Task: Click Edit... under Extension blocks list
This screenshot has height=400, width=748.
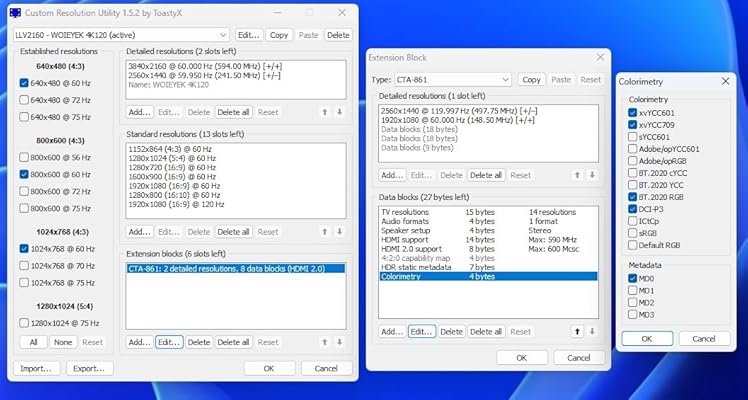Action: (169, 342)
